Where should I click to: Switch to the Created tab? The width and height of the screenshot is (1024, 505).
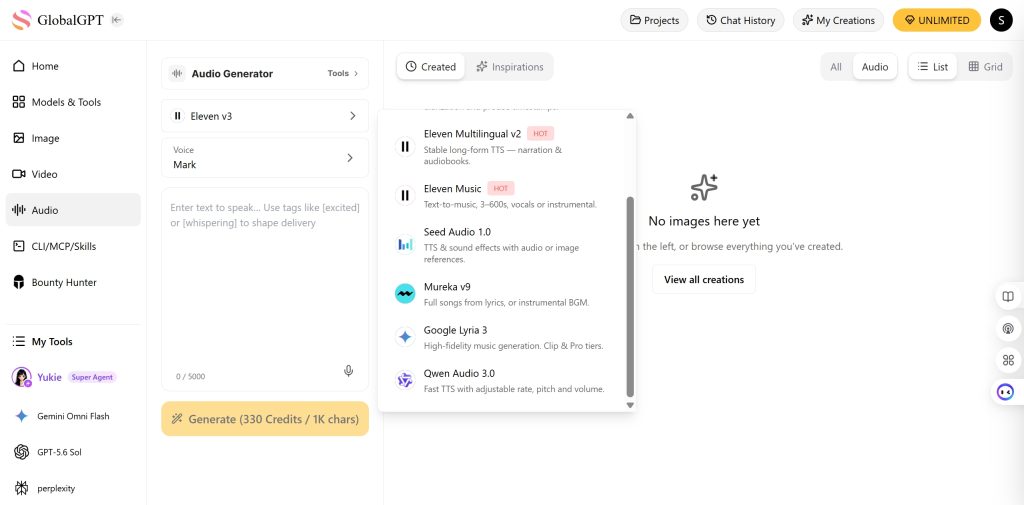point(431,67)
